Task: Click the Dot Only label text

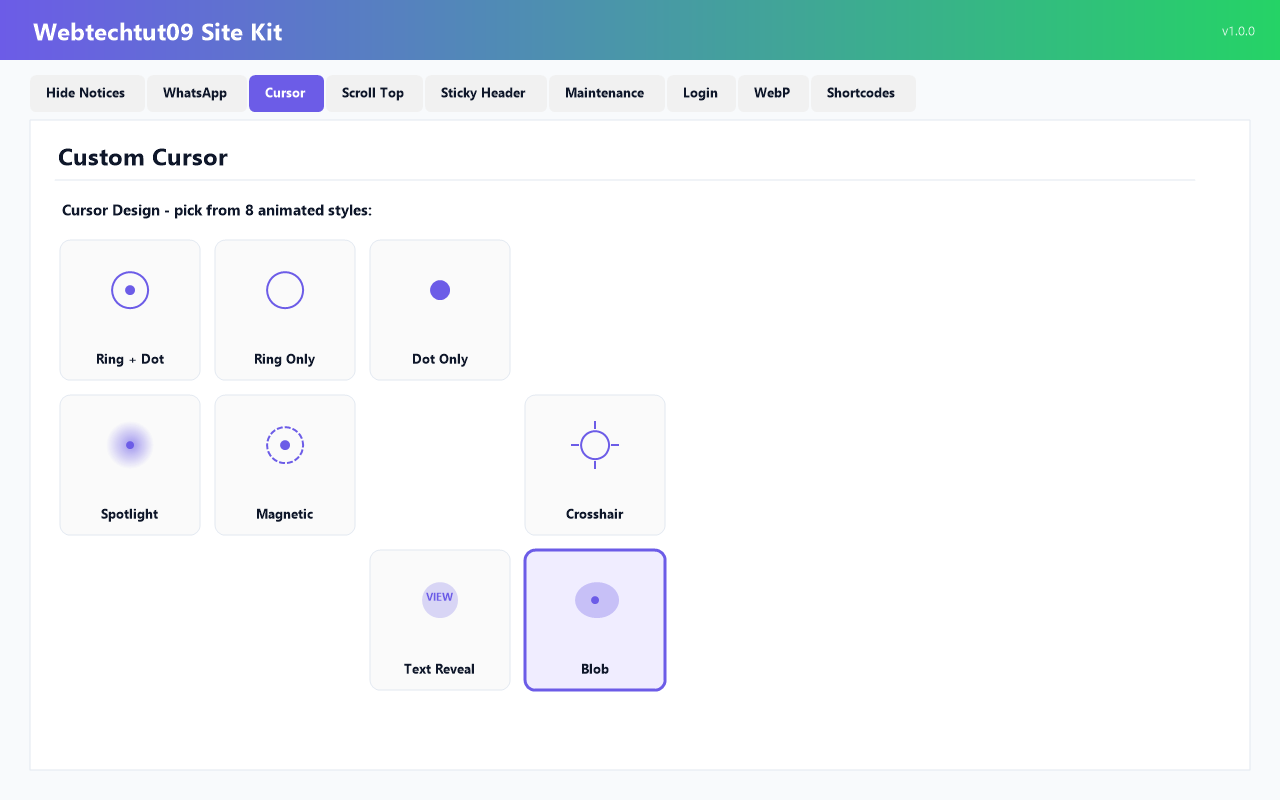Action: [x=440, y=359]
